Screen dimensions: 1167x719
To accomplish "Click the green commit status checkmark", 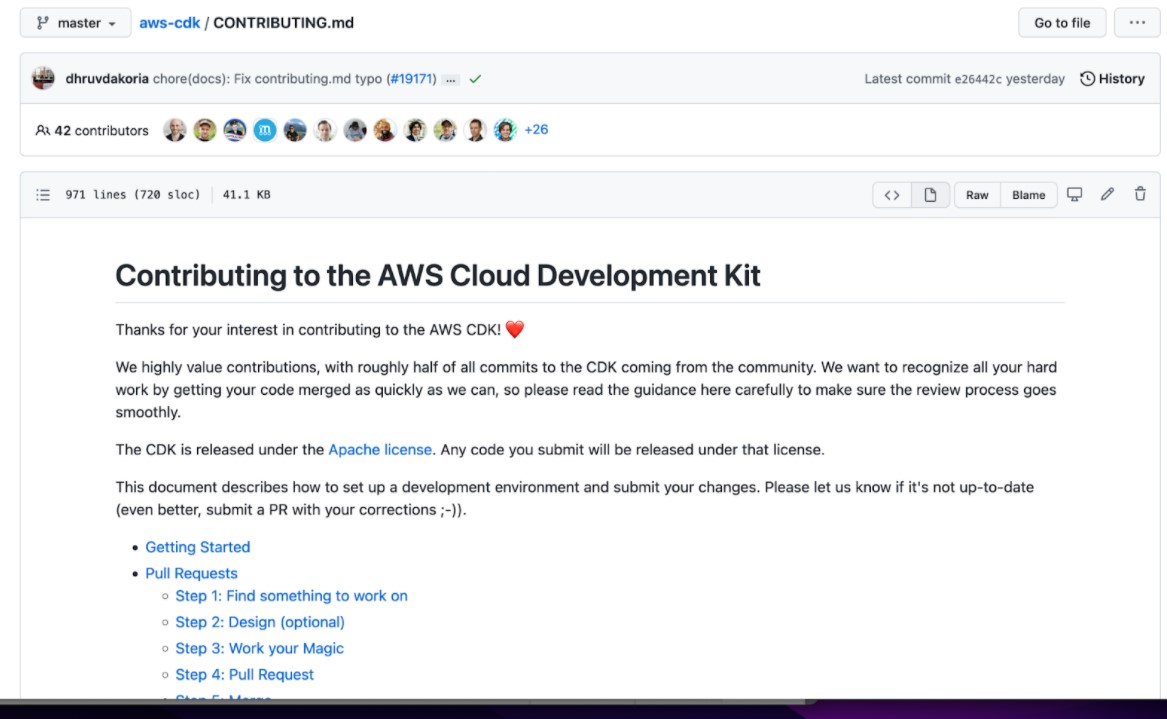I will click(x=475, y=79).
